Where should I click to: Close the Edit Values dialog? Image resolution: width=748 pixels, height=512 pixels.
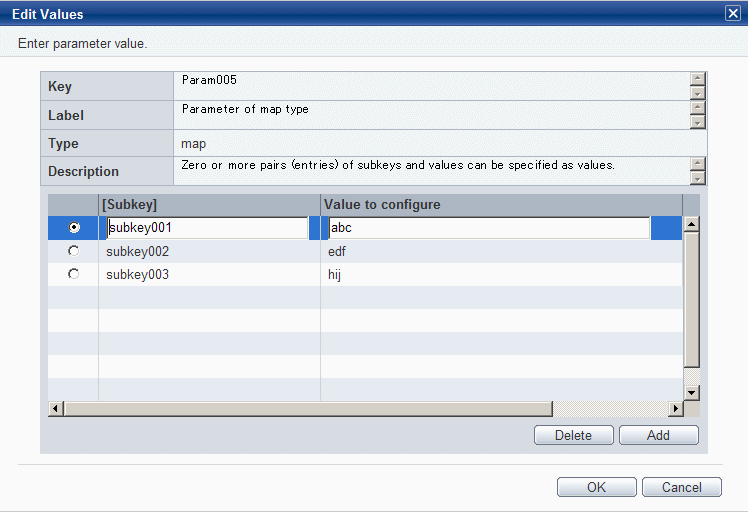pos(733,13)
